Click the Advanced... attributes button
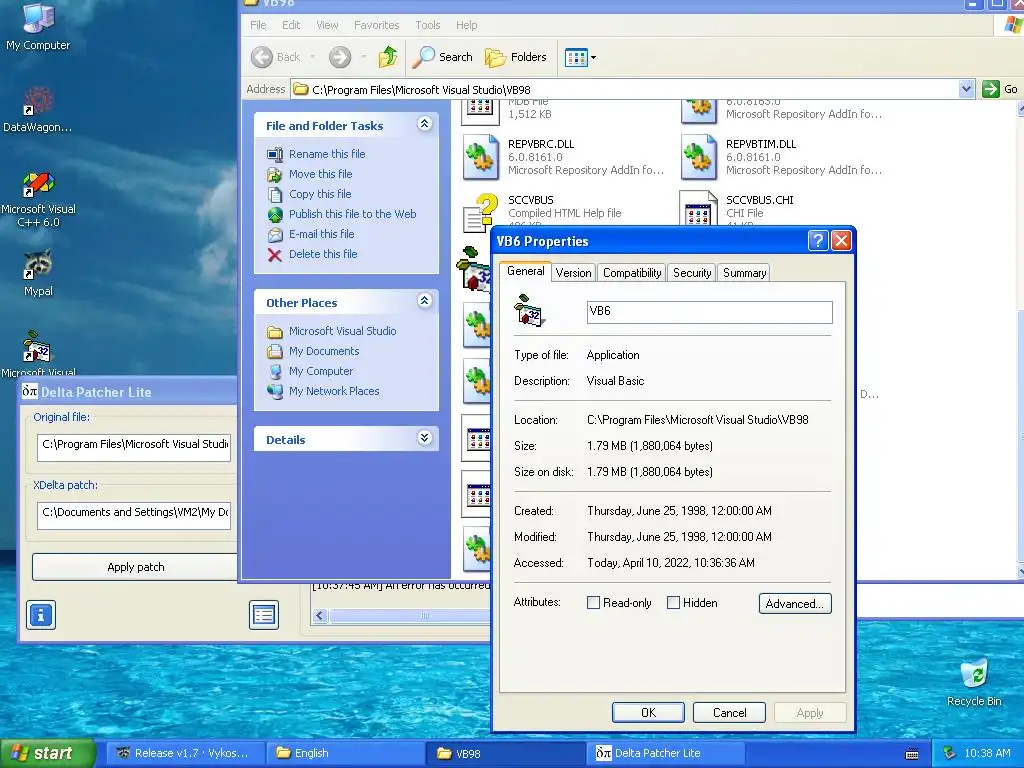 tap(795, 603)
